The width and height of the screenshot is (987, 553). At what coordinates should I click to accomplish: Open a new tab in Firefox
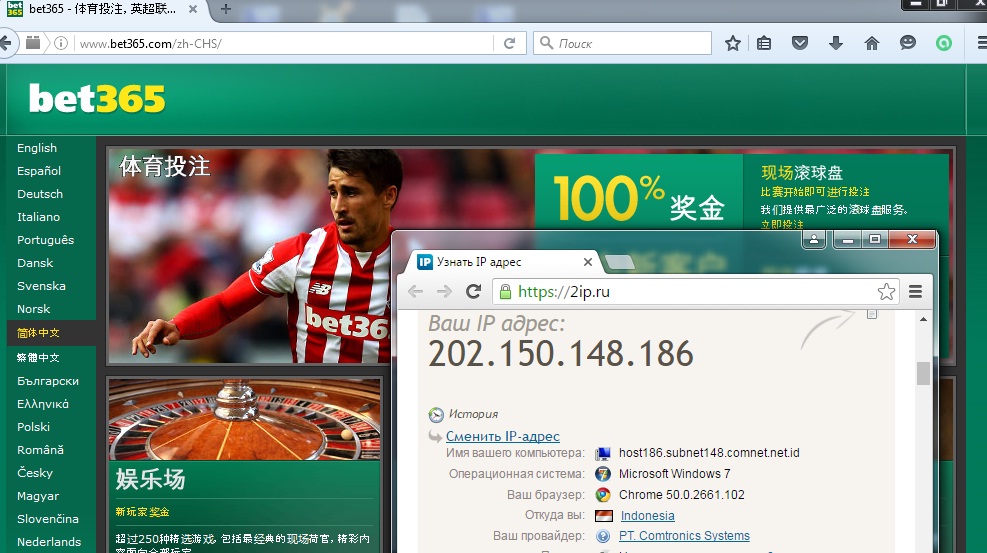click(226, 9)
